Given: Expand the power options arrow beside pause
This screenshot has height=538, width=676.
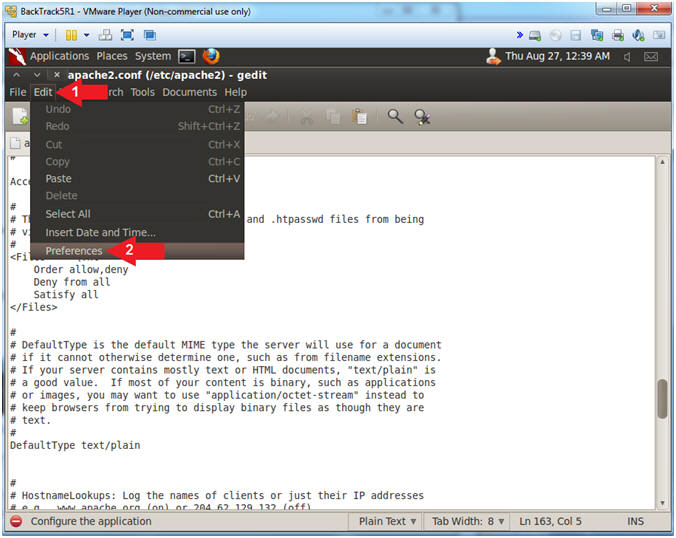Looking at the screenshot, I should (87, 35).
